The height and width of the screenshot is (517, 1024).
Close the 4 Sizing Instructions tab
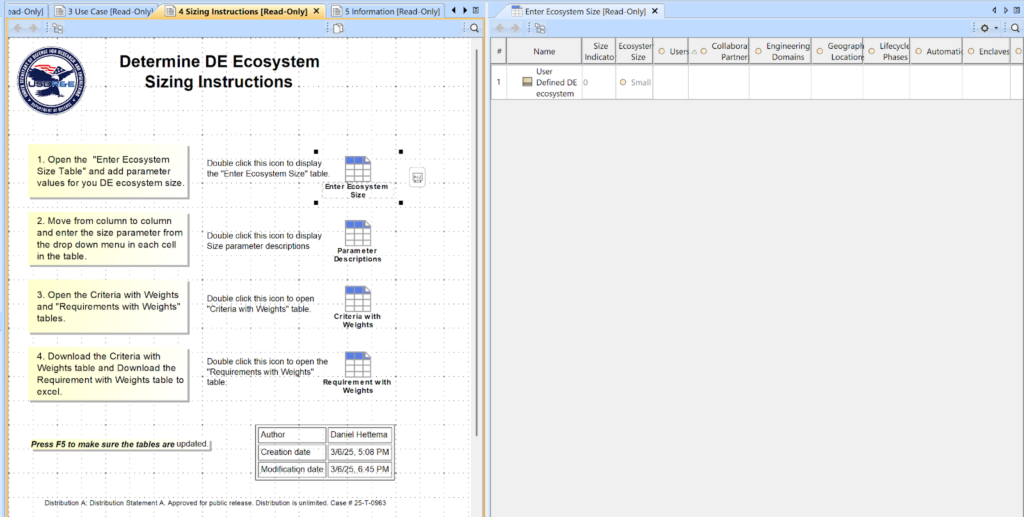tap(316, 11)
